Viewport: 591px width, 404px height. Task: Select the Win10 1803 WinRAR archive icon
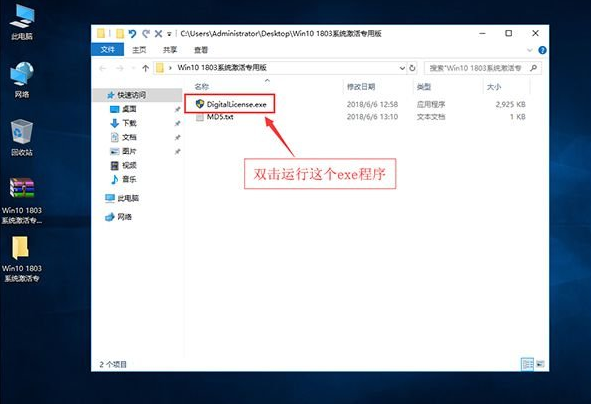point(22,200)
